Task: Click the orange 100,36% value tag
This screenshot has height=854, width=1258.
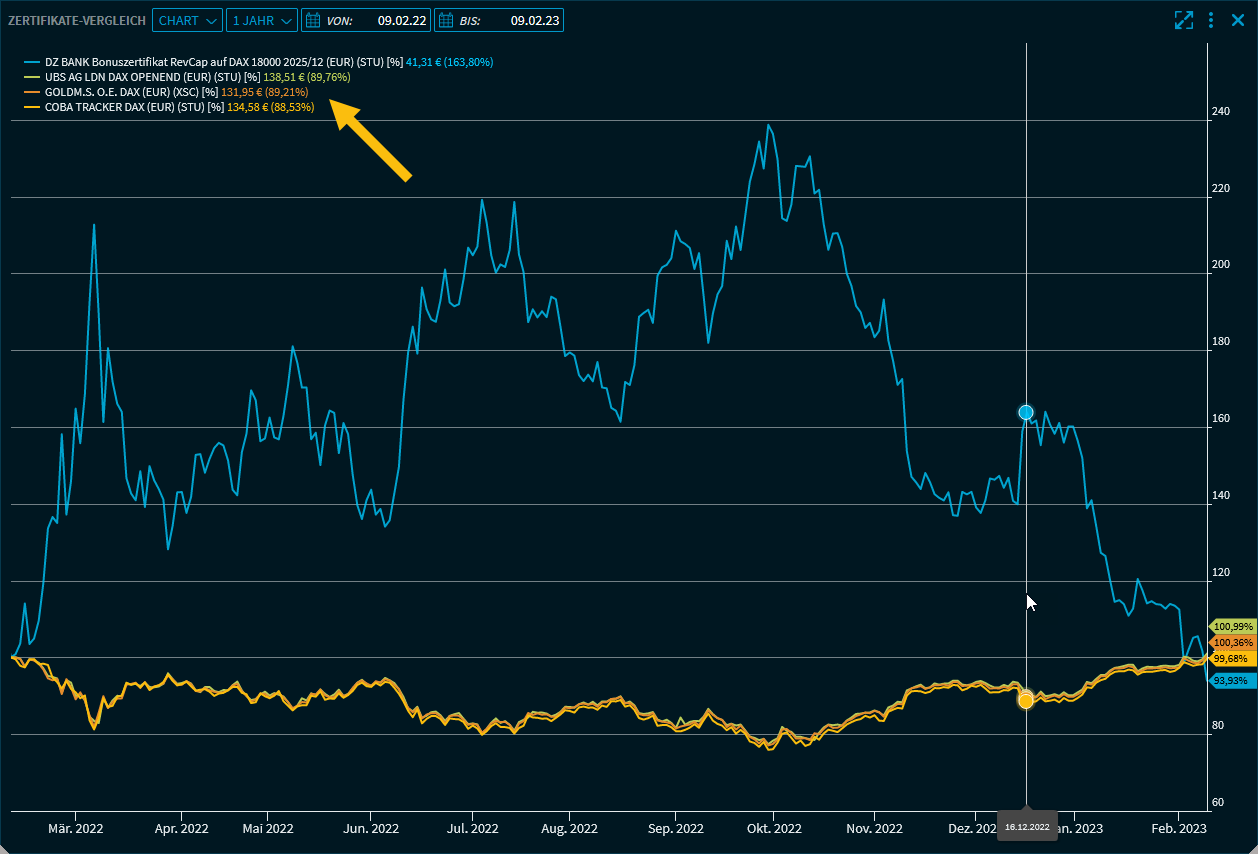Action: 1231,642
